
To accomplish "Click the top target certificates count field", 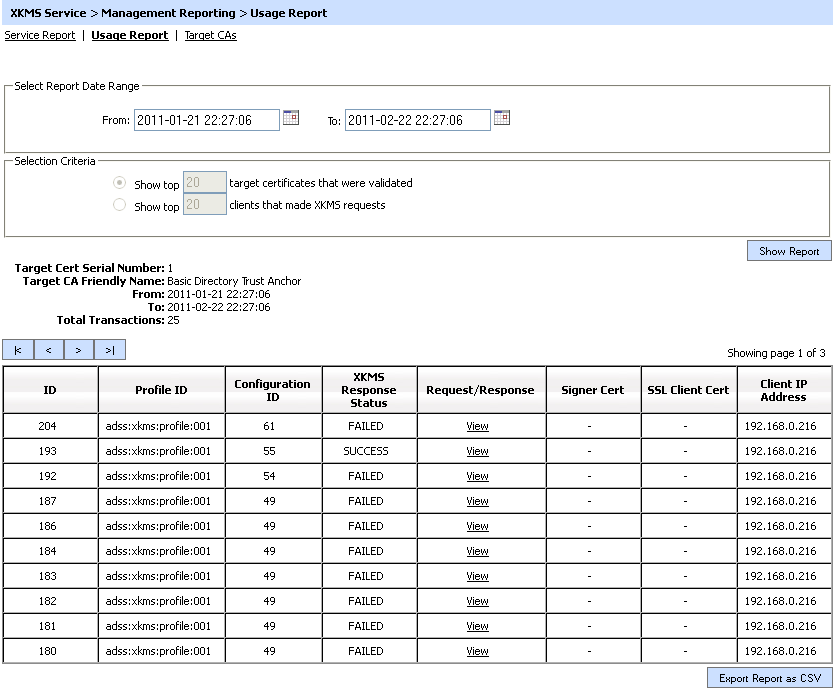I will click(x=204, y=183).
